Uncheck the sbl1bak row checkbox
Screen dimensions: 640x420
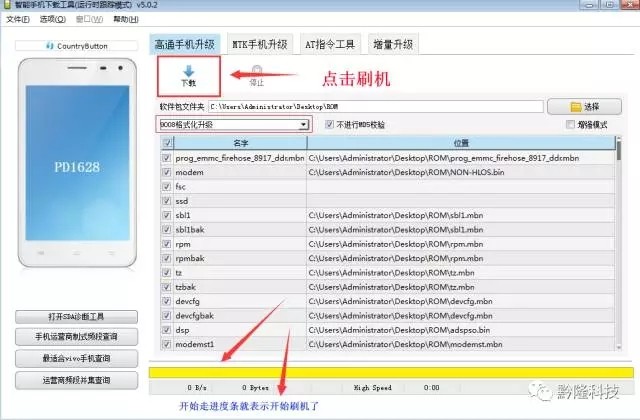(167, 229)
